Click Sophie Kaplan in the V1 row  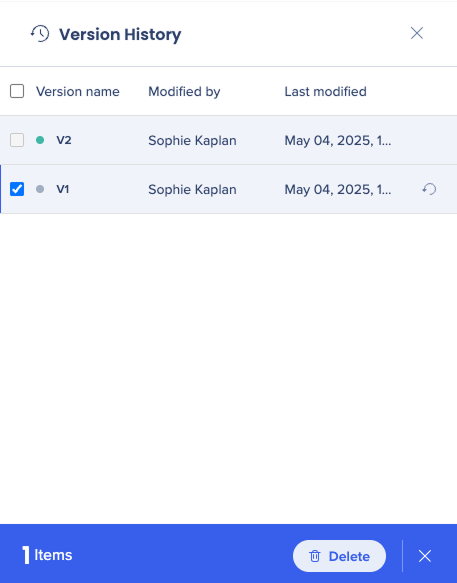tap(192, 190)
